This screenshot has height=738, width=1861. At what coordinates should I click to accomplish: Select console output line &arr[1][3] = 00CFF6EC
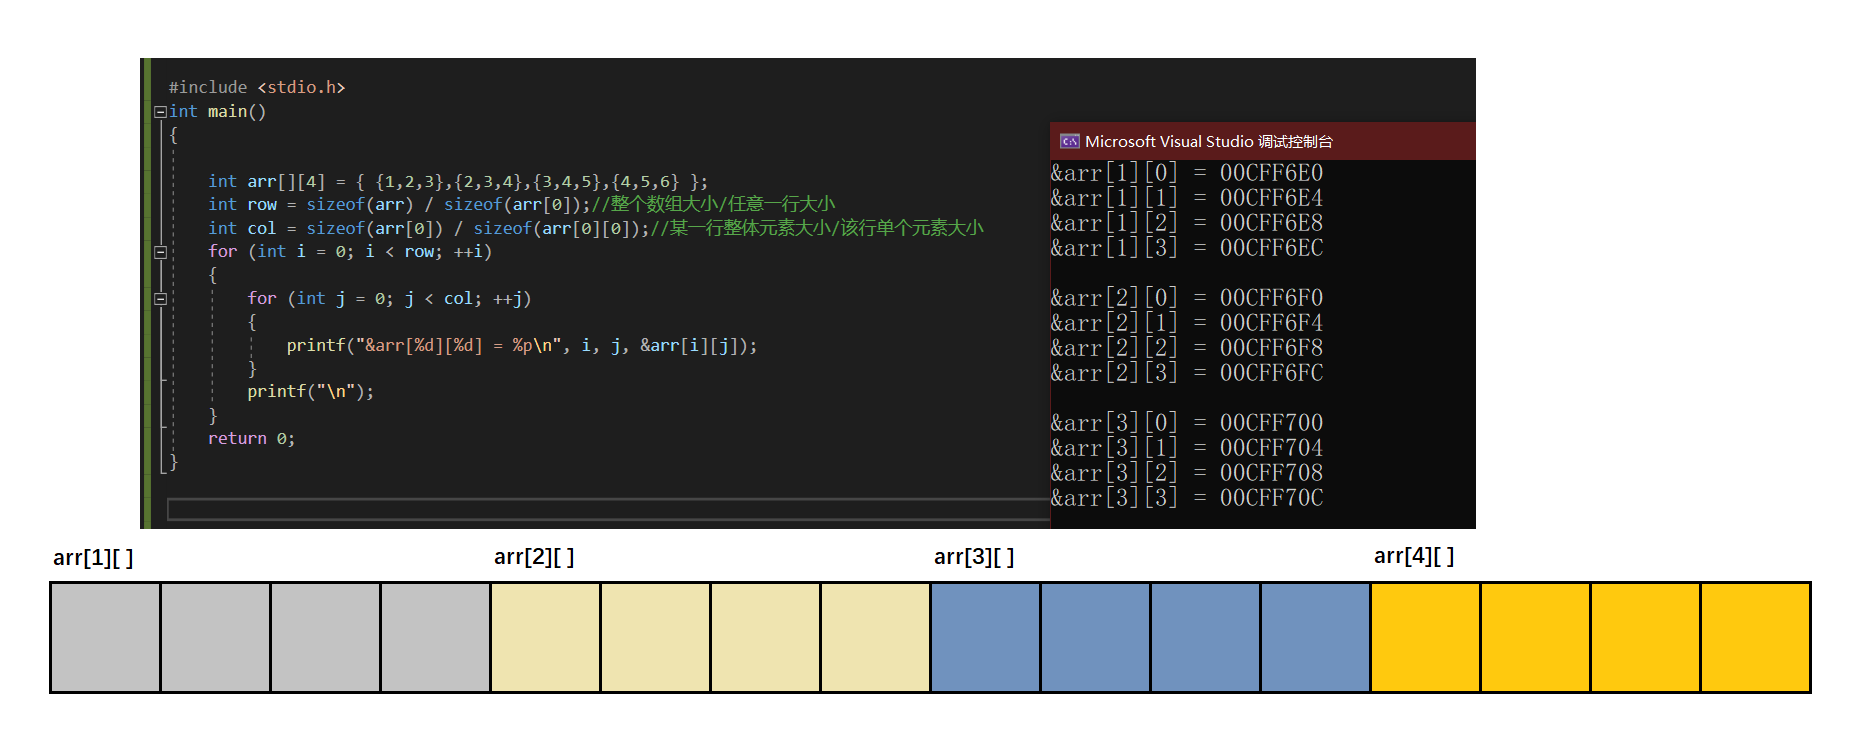point(1187,248)
